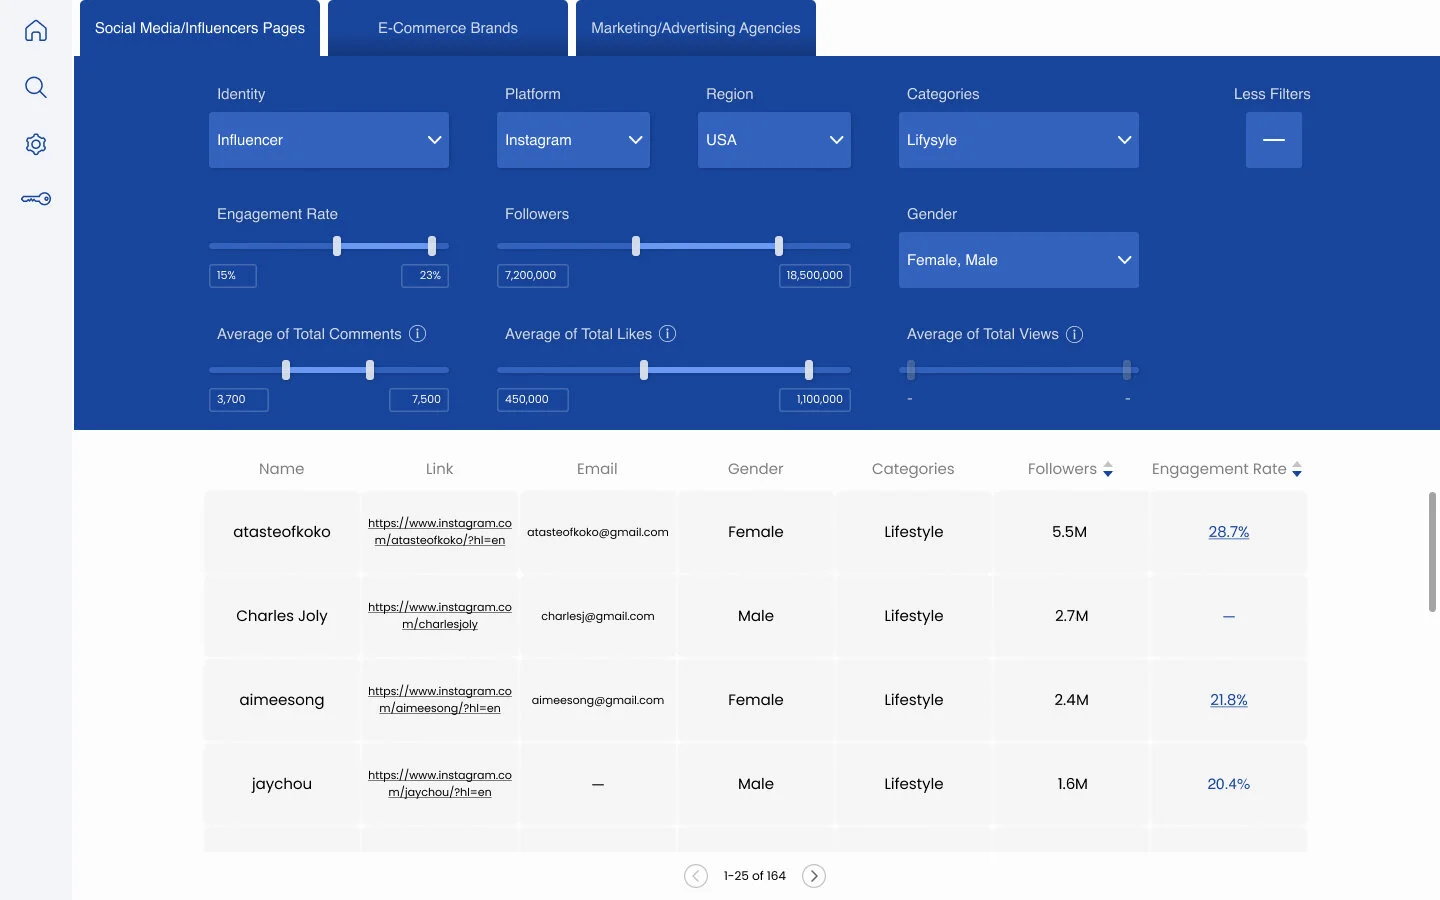Open the Settings gear in the sidebar
1440x900 pixels.
point(36,144)
